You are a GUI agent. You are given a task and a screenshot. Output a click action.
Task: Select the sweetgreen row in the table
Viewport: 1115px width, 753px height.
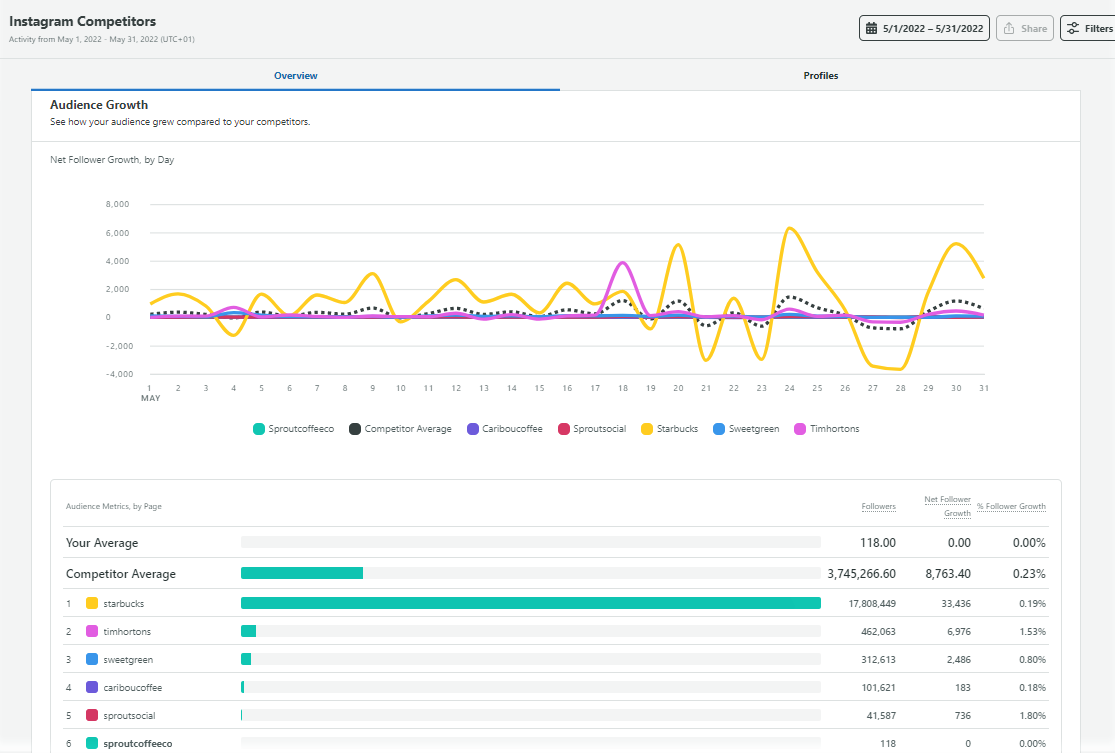click(128, 660)
